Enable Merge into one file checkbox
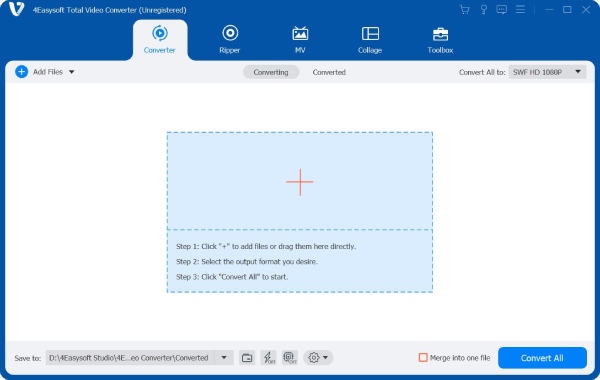 [423, 358]
